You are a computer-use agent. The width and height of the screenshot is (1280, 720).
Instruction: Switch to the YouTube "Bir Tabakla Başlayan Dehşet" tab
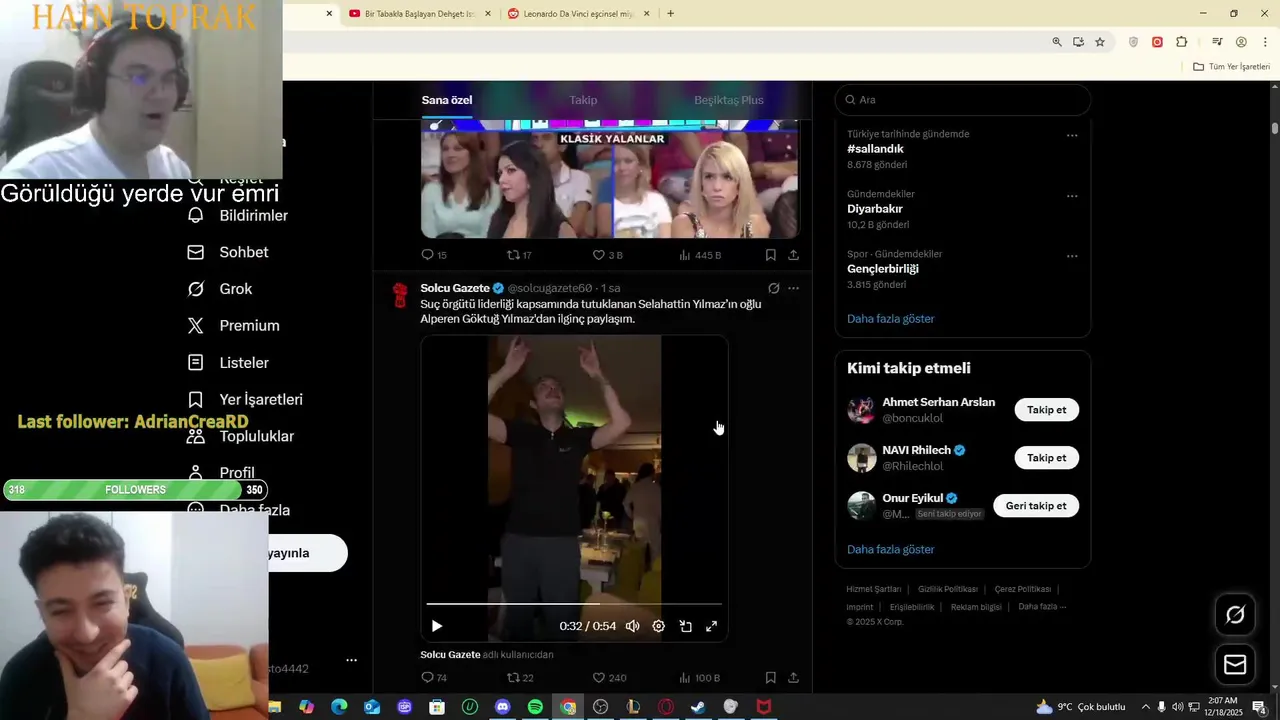click(x=419, y=14)
